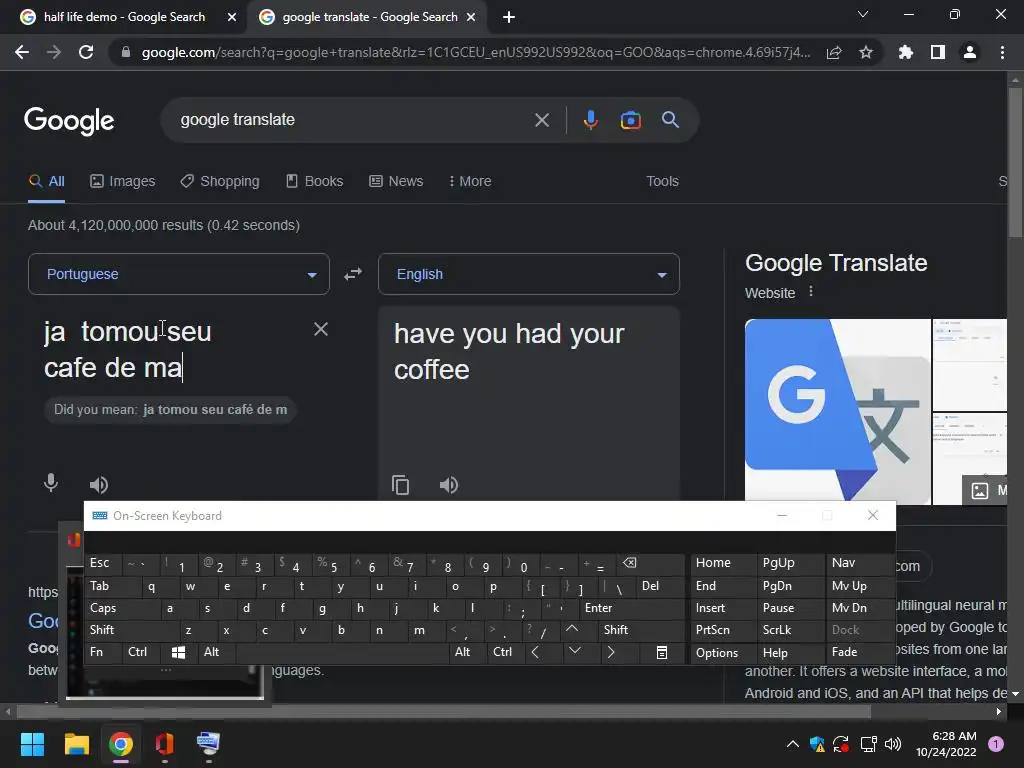Bookmark this page with the star icon
This screenshot has height=768, width=1024.
click(866, 52)
